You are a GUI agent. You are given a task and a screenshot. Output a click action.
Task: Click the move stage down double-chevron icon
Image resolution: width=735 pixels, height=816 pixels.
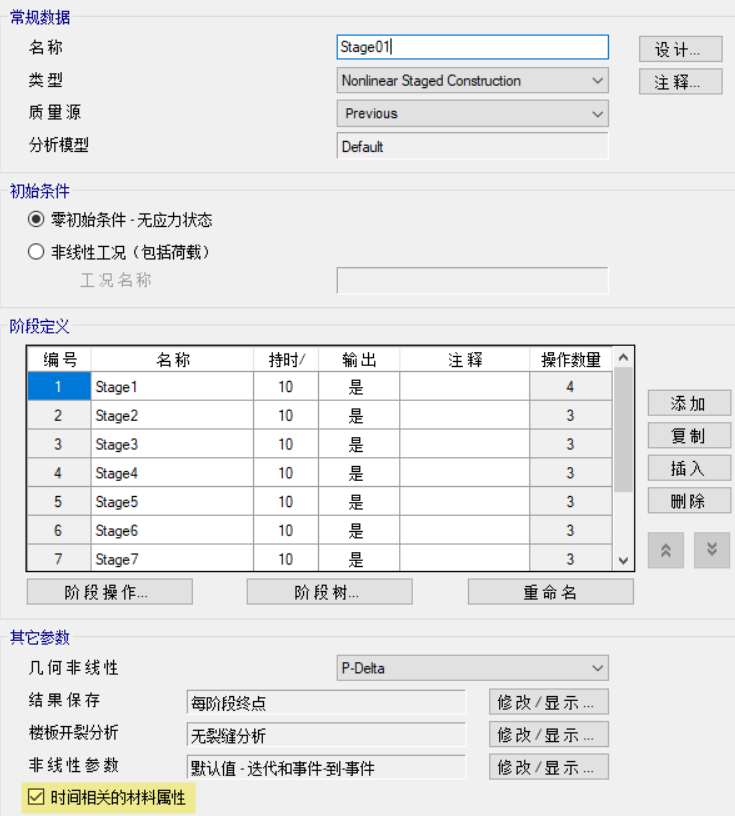(712, 550)
